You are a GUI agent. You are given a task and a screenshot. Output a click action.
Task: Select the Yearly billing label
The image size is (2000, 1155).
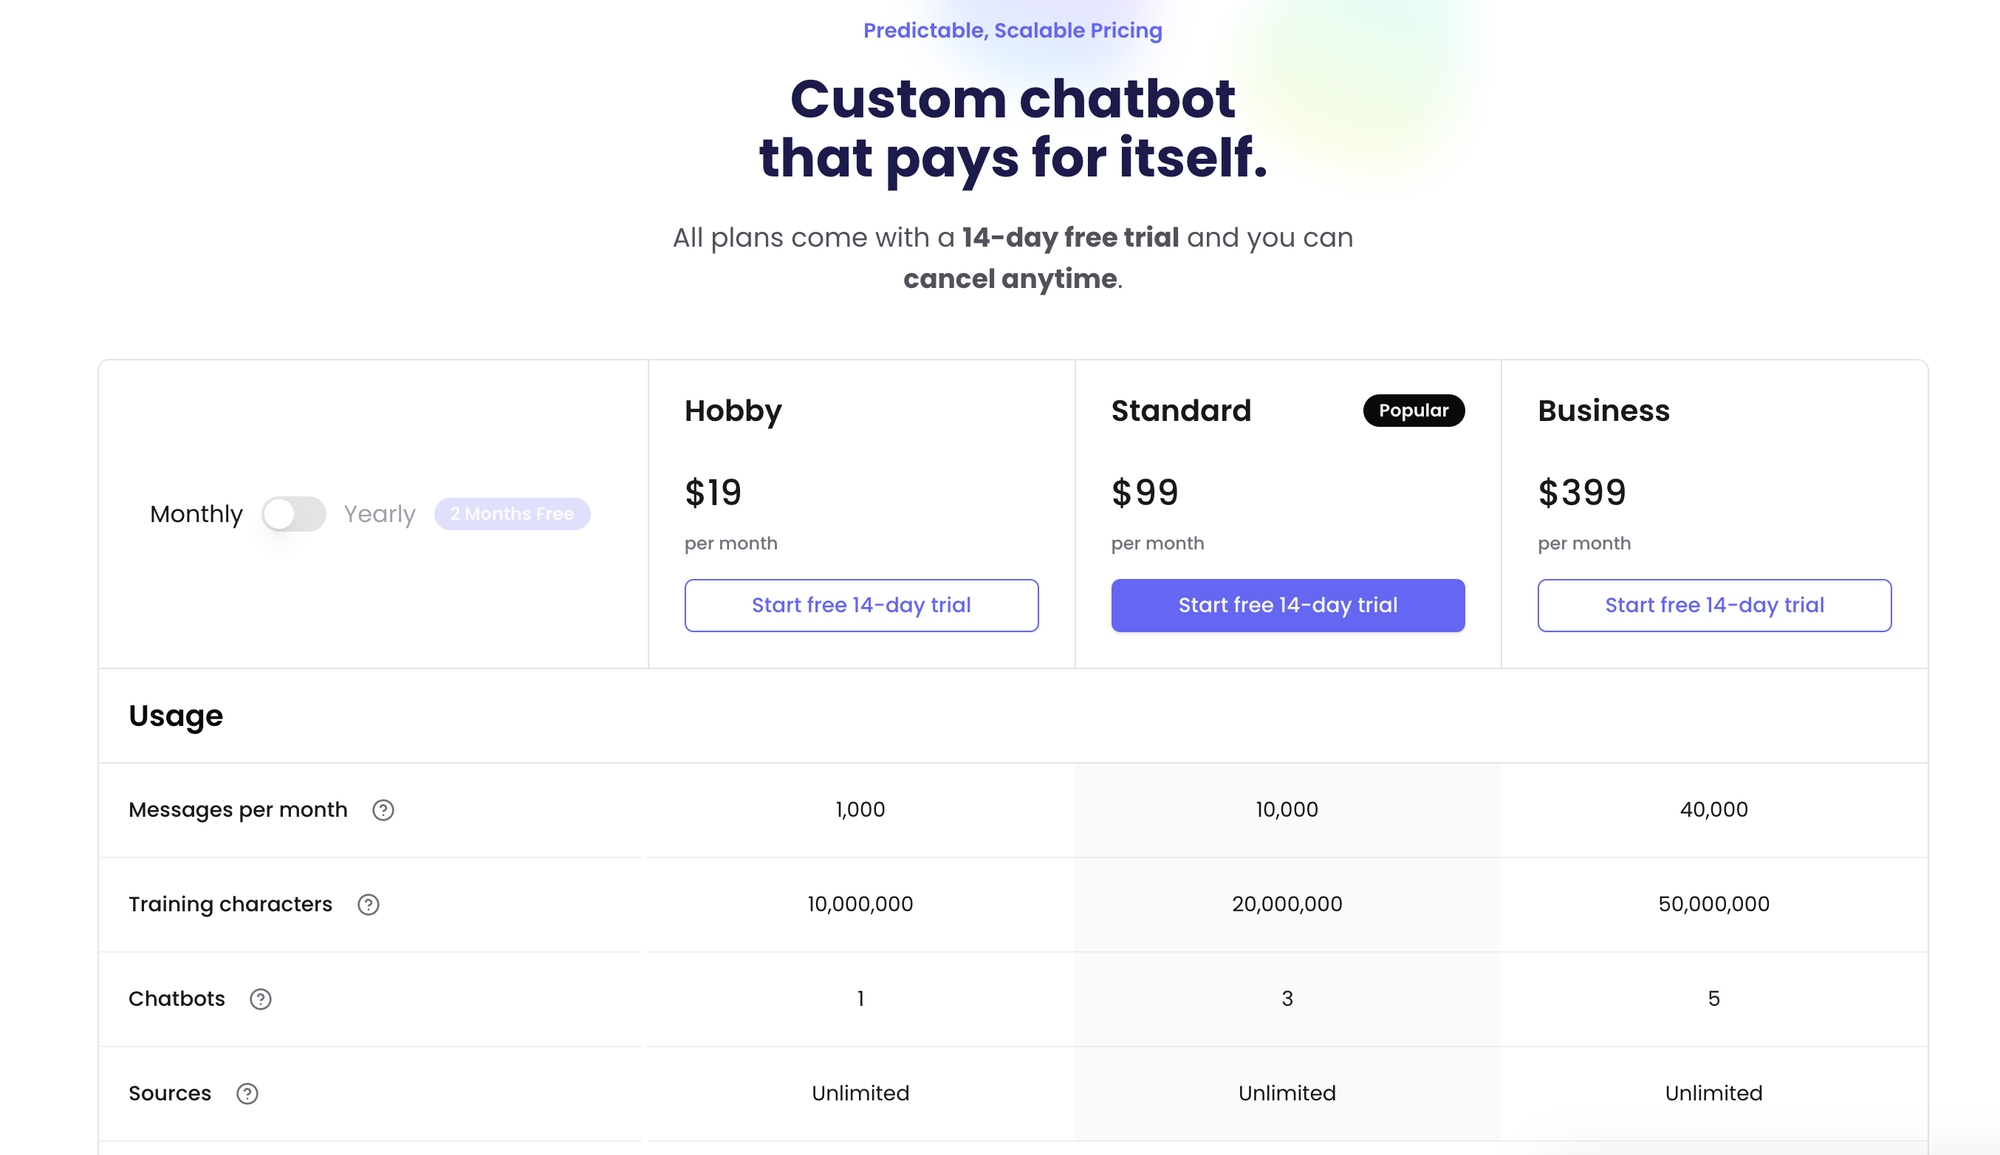click(x=379, y=514)
